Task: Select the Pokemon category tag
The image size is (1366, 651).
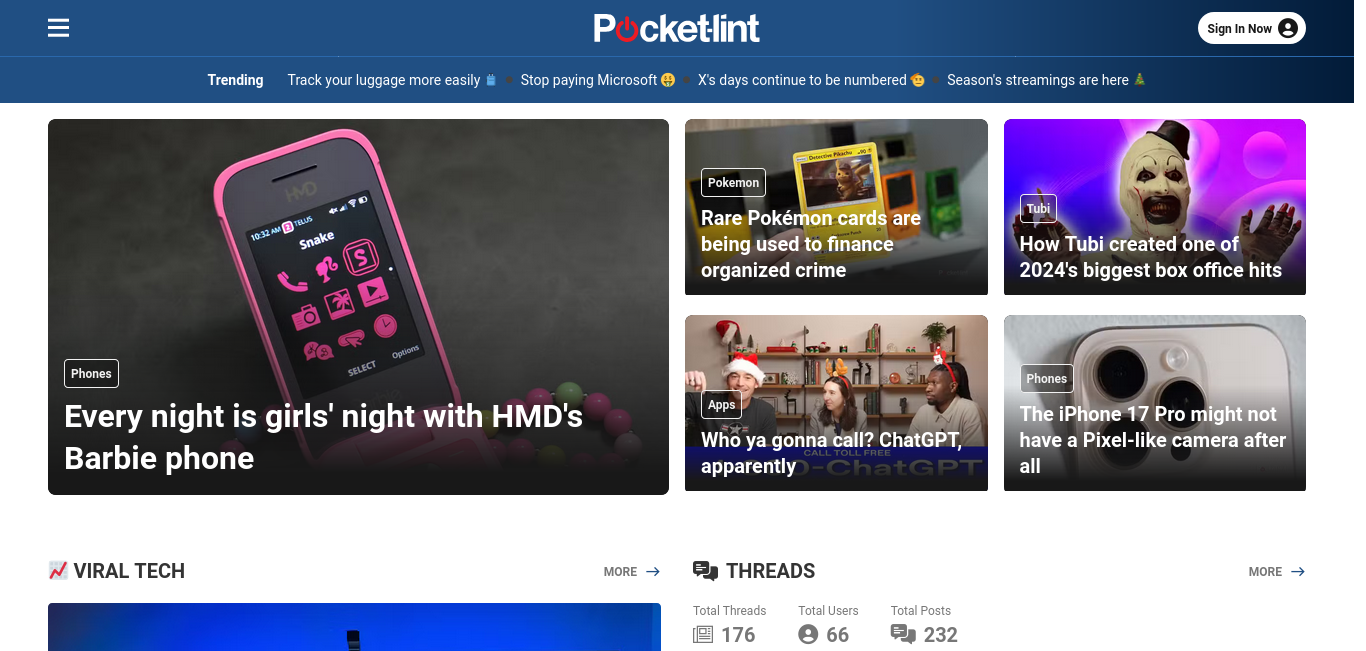Action: click(x=733, y=182)
